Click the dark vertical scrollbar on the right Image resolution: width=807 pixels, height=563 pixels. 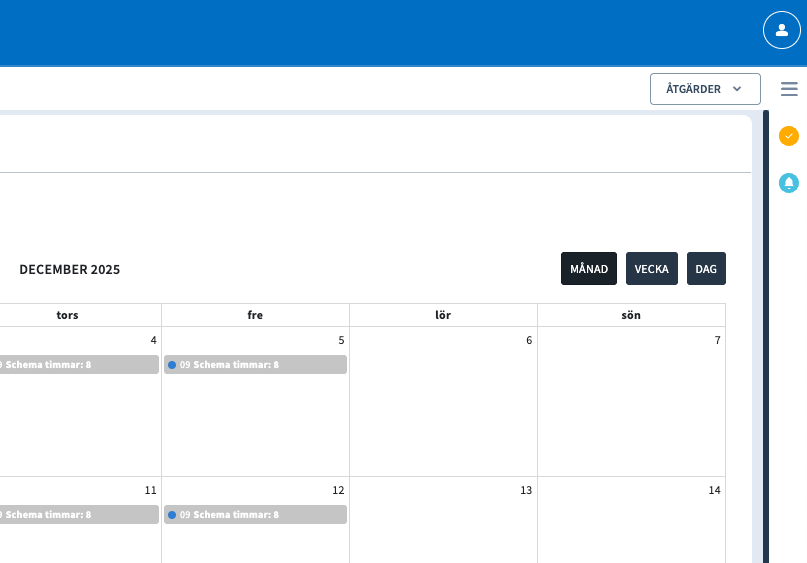[x=766, y=340]
